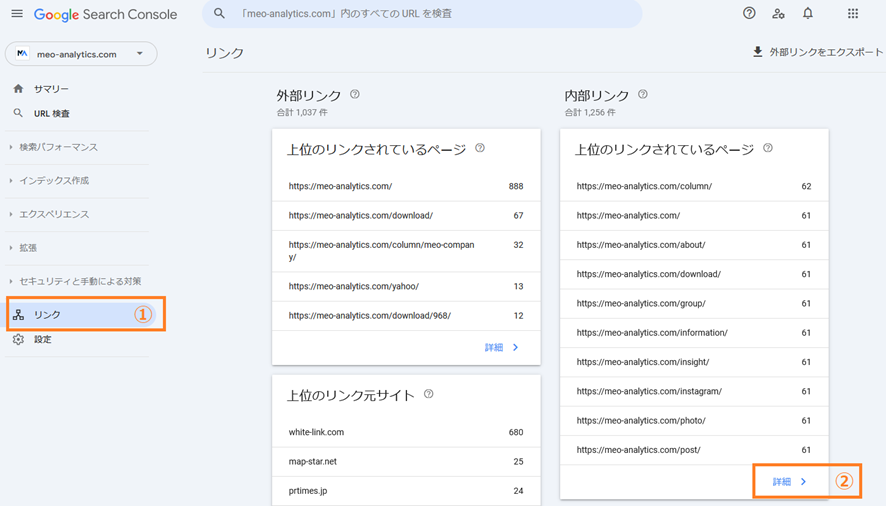
Task: Select internal row https://meo-analytics.com/column/
Action: point(694,186)
